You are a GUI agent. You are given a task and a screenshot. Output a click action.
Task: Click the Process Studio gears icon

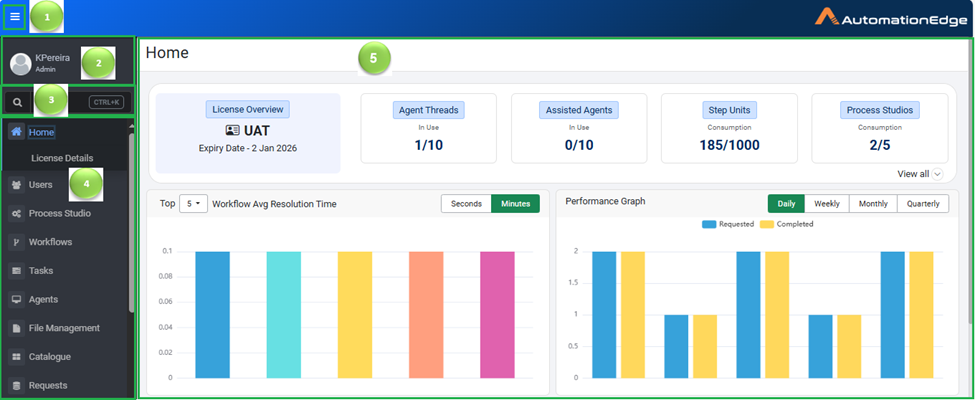(17, 214)
